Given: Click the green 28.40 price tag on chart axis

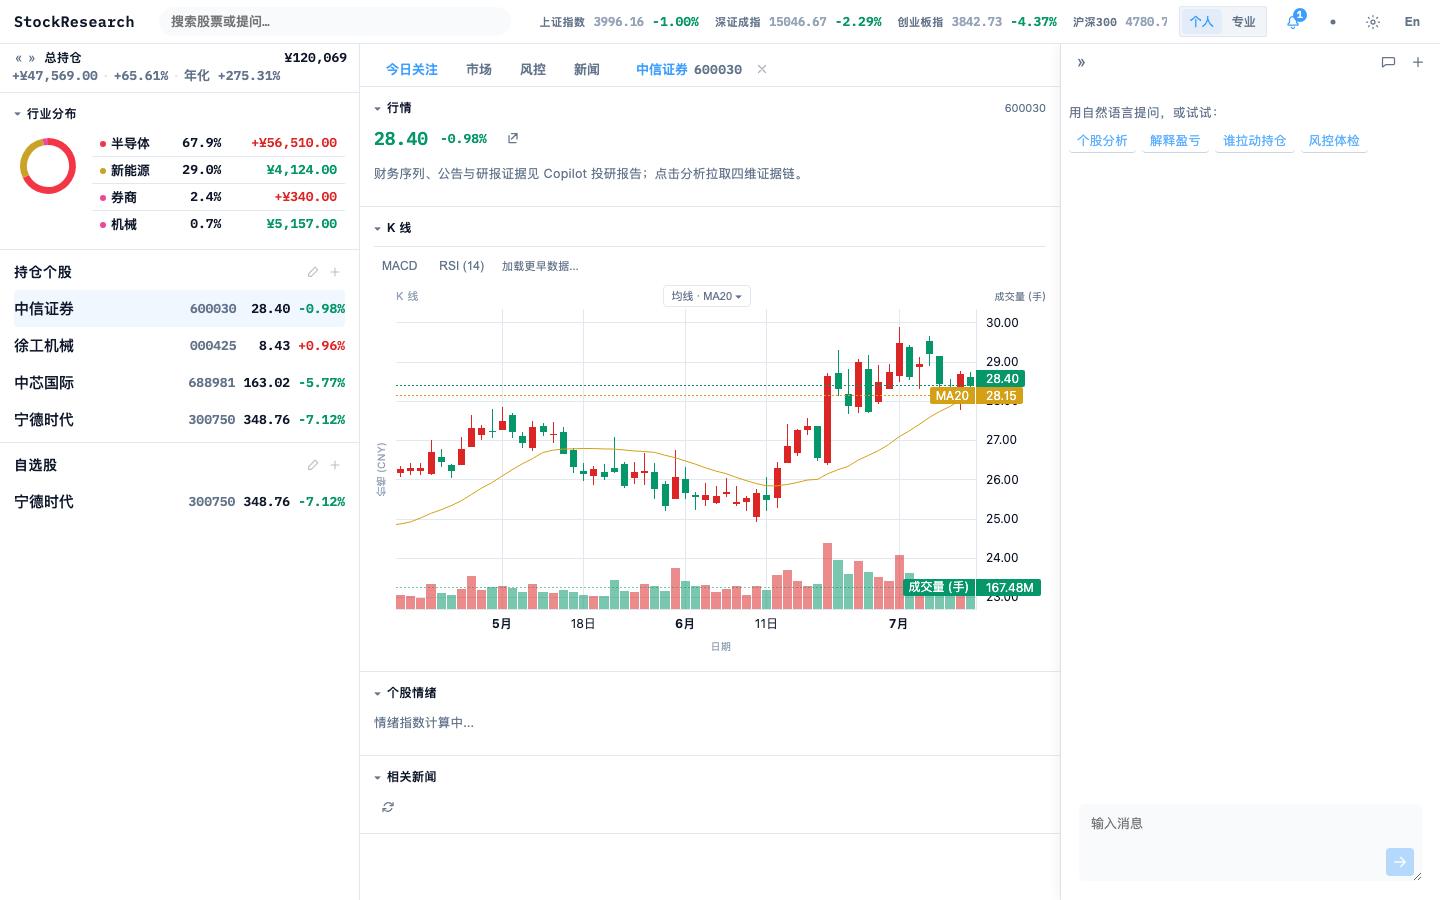Looking at the screenshot, I should coord(1000,379).
